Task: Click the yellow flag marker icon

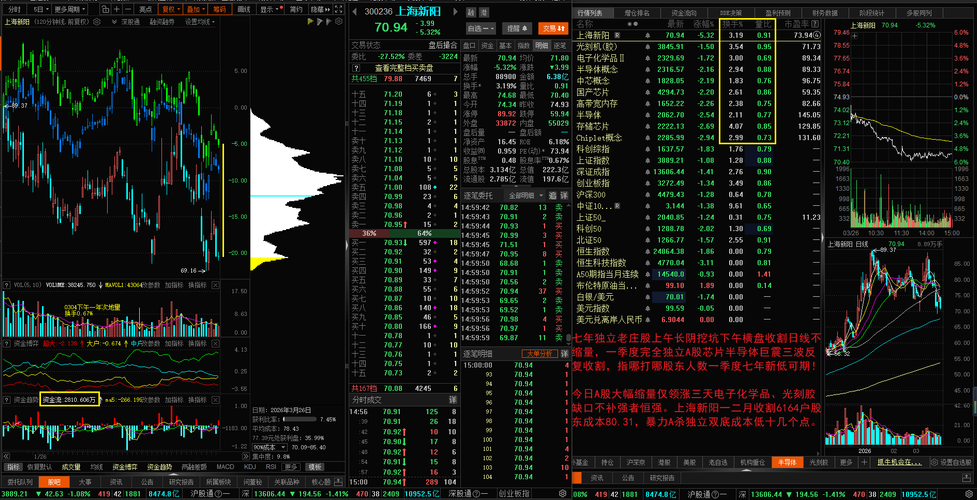Action: click(x=311, y=22)
